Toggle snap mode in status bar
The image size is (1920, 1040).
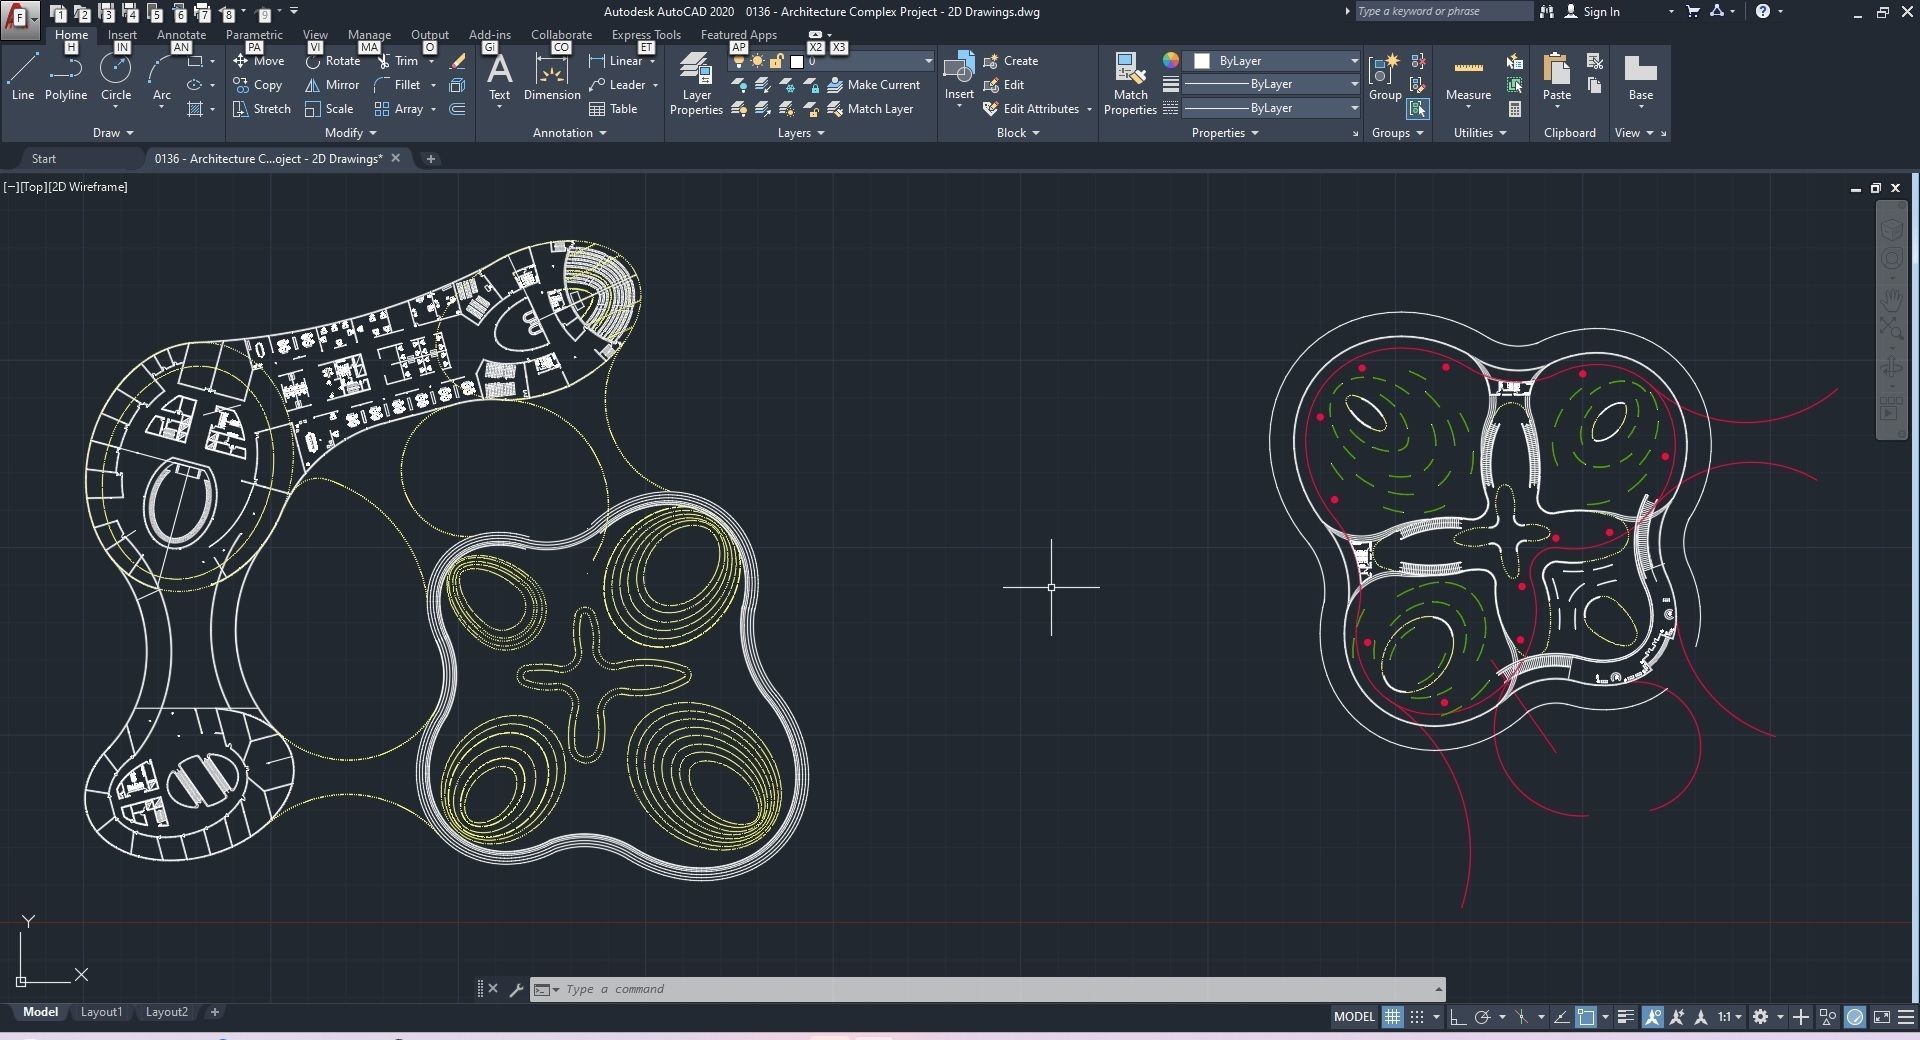tap(1417, 1017)
